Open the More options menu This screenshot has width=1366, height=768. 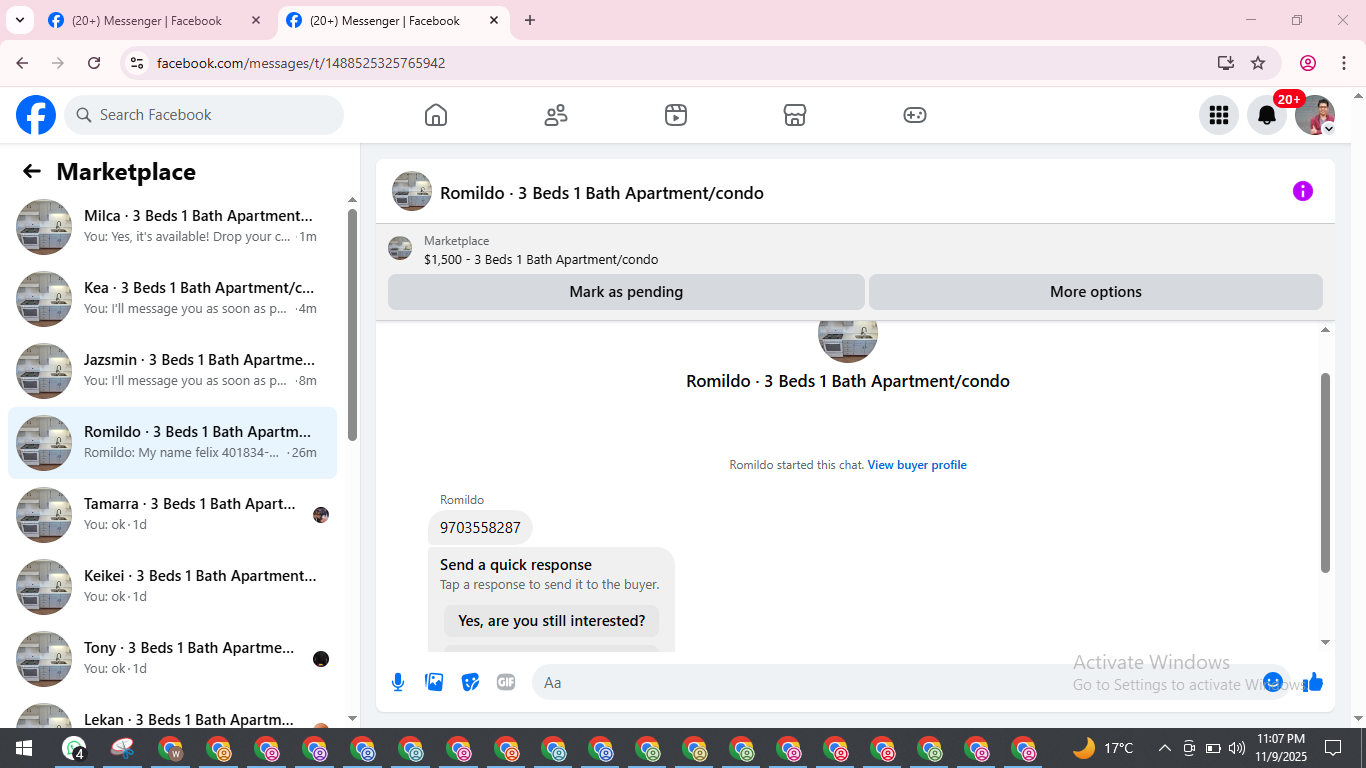click(1096, 292)
